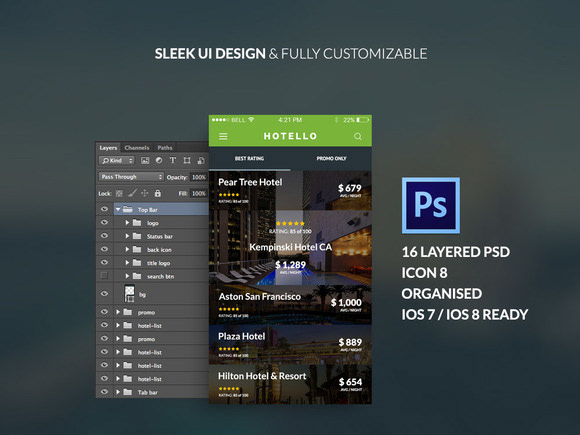Lock position move-arrows icon

tap(145, 193)
